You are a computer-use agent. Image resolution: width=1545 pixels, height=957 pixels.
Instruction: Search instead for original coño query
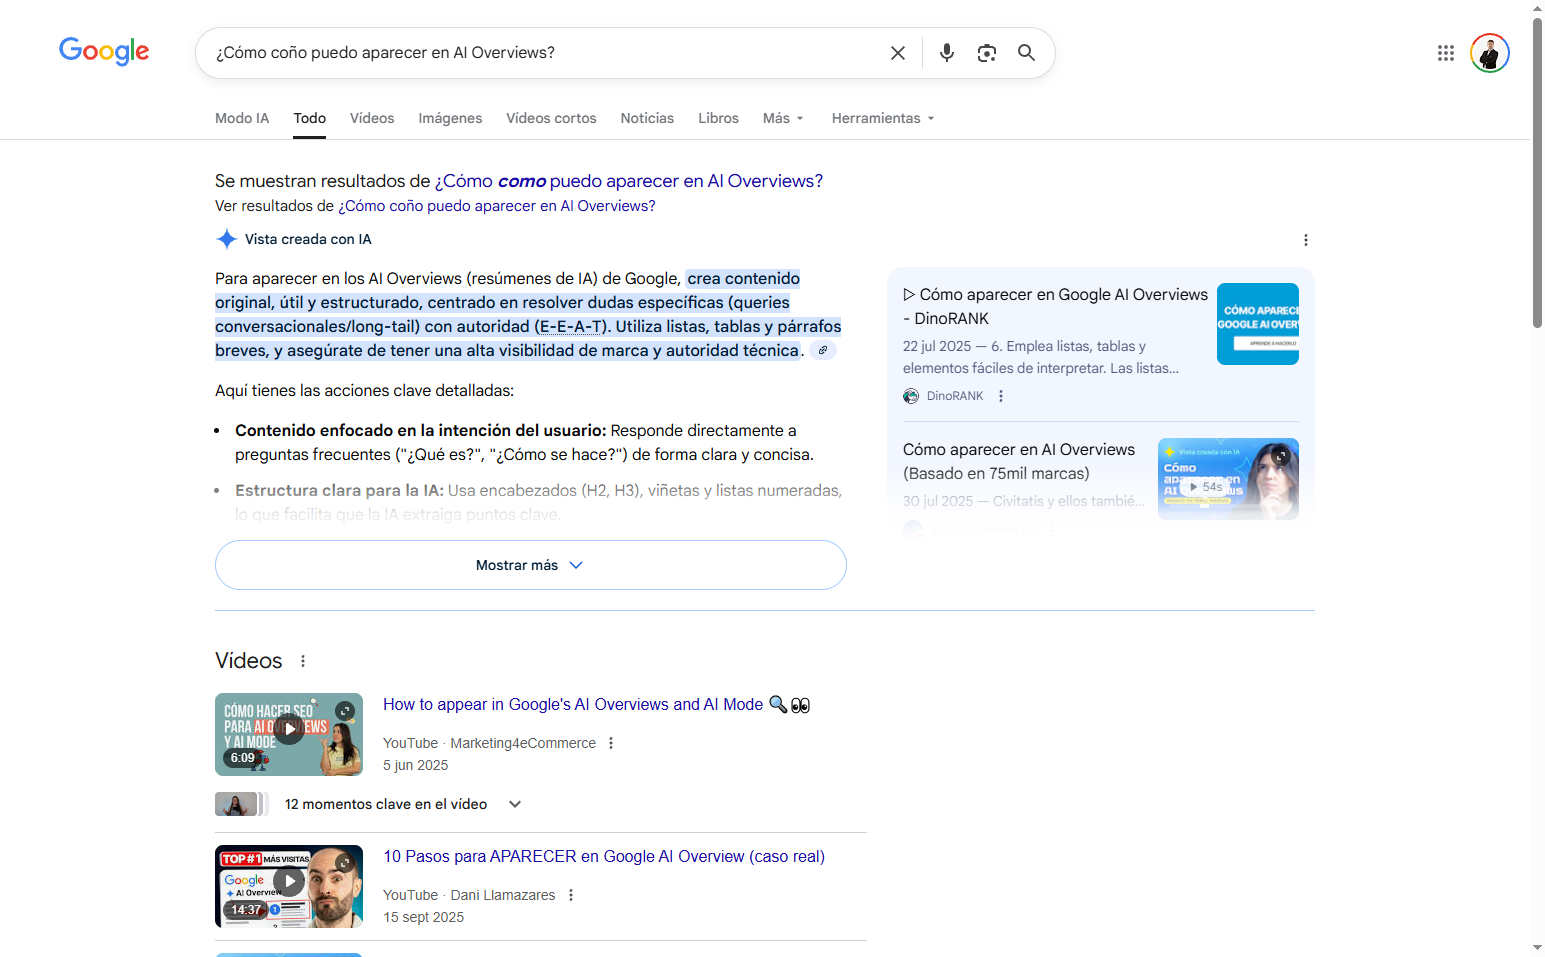pyautogui.click(x=496, y=206)
